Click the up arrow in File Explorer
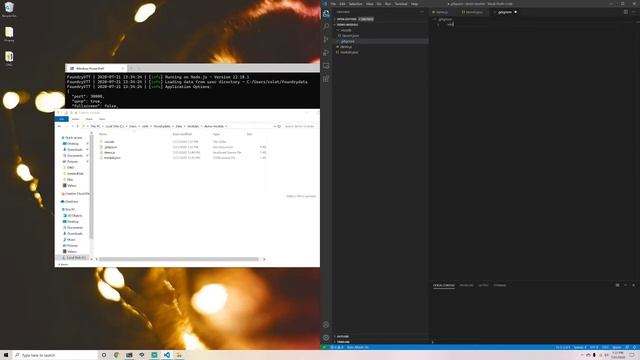Image resolution: width=640 pixels, height=360 pixels. tap(78, 127)
